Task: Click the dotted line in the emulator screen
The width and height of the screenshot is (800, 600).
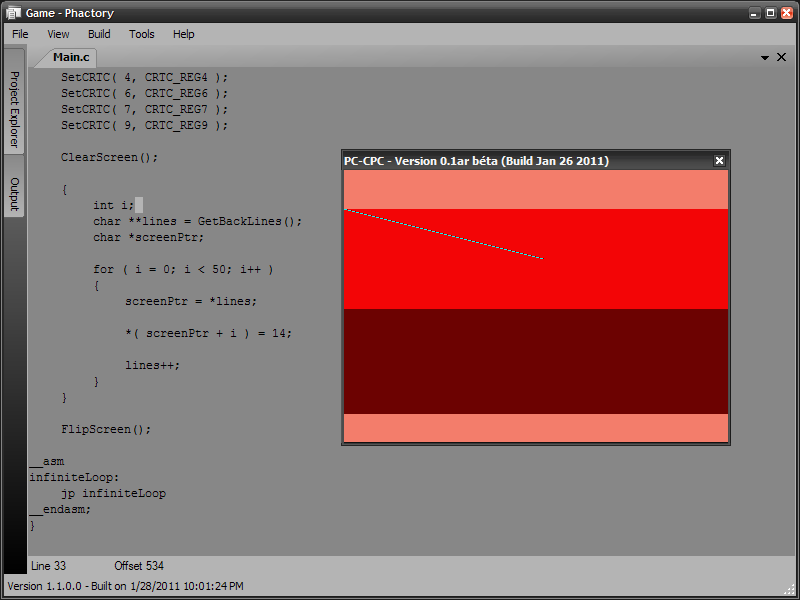Action: [x=444, y=234]
